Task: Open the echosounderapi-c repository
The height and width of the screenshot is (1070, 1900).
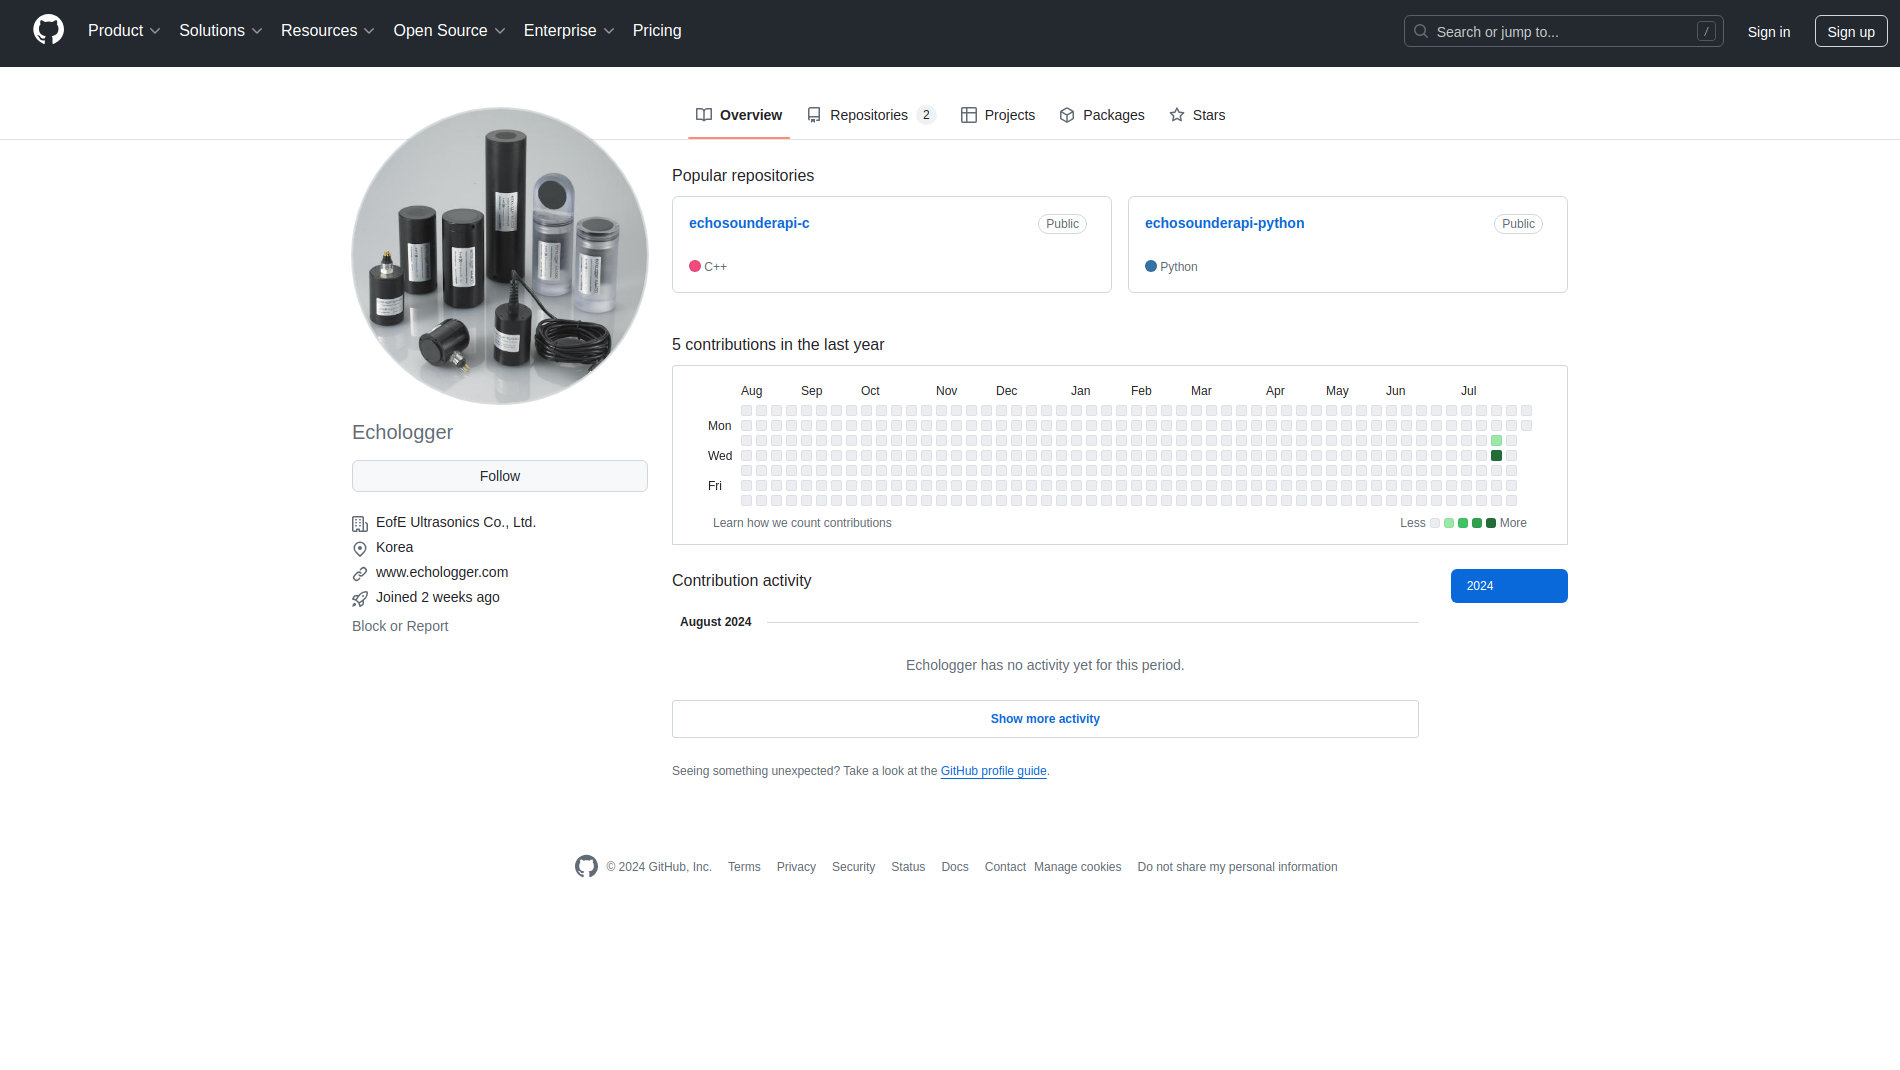Action: click(749, 223)
